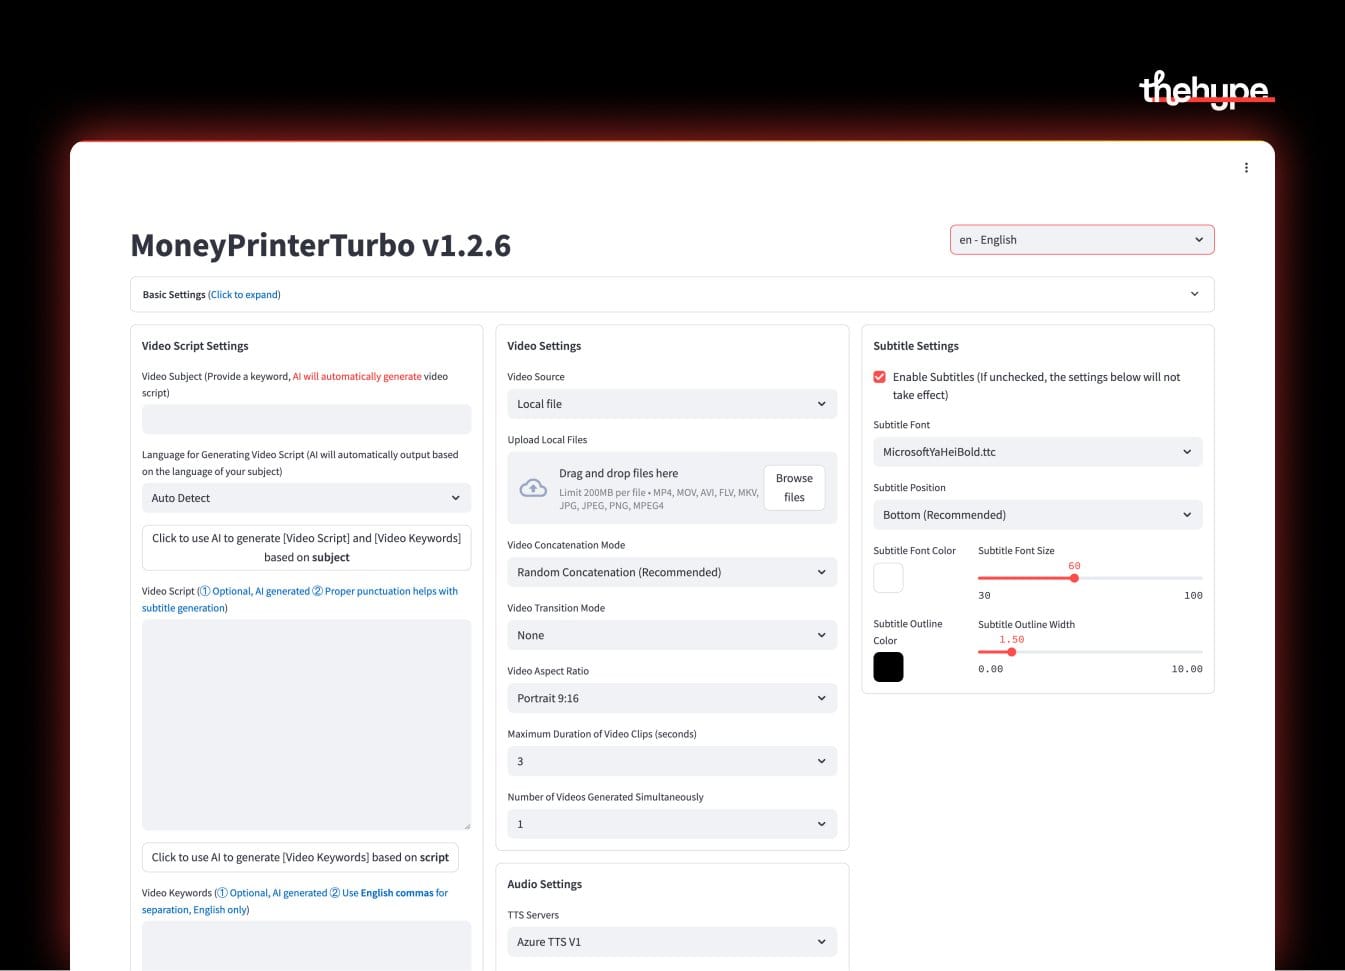Click the Subtitle Outline Width slider handle
Screen dimensions: 1345x971
[x=1012, y=652]
